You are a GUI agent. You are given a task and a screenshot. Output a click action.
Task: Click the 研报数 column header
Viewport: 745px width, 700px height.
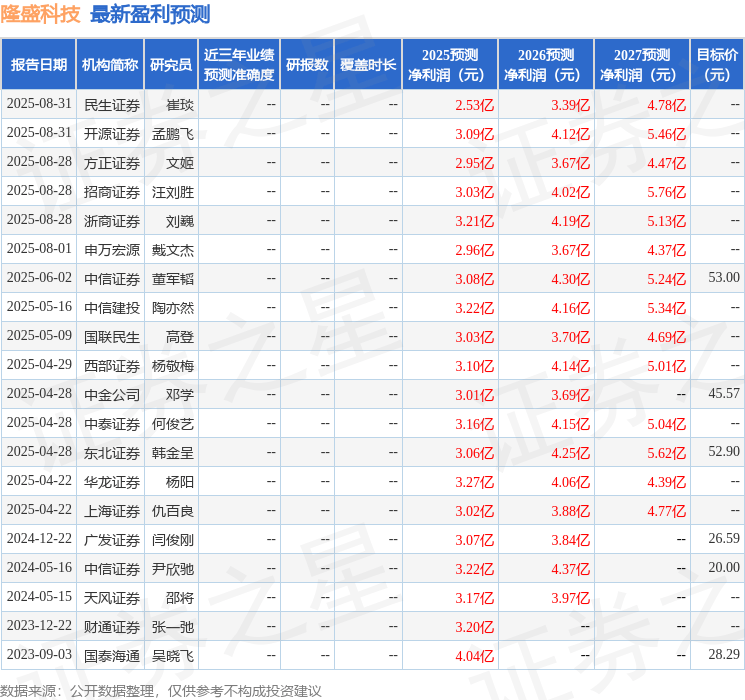(307, 65)
